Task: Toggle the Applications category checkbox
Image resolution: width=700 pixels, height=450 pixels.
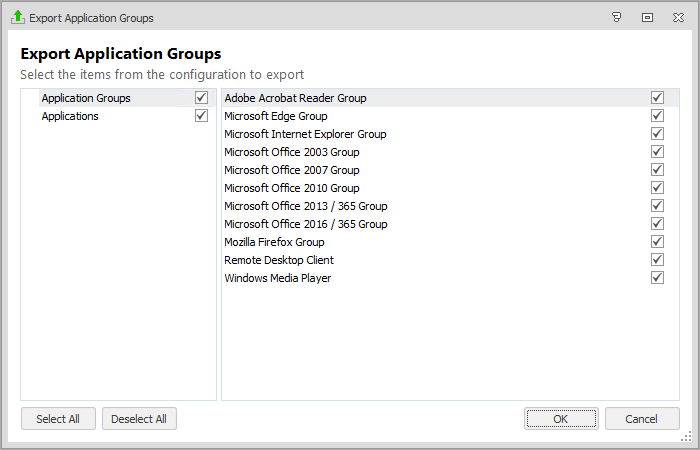Action: click(x=201, y=116)
